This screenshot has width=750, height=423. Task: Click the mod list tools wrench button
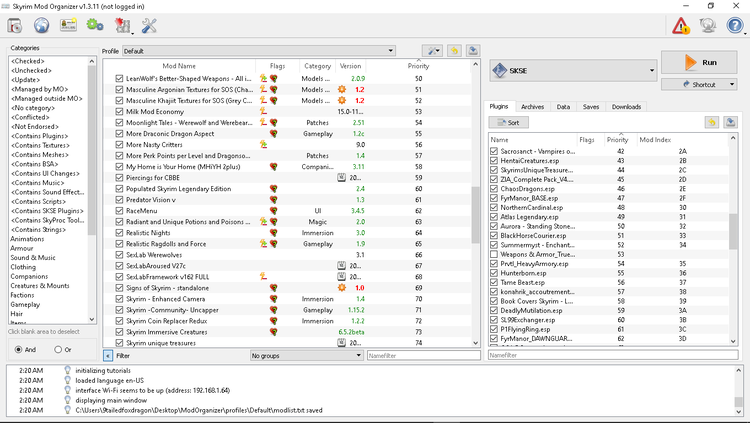click(x=432, y=51)
